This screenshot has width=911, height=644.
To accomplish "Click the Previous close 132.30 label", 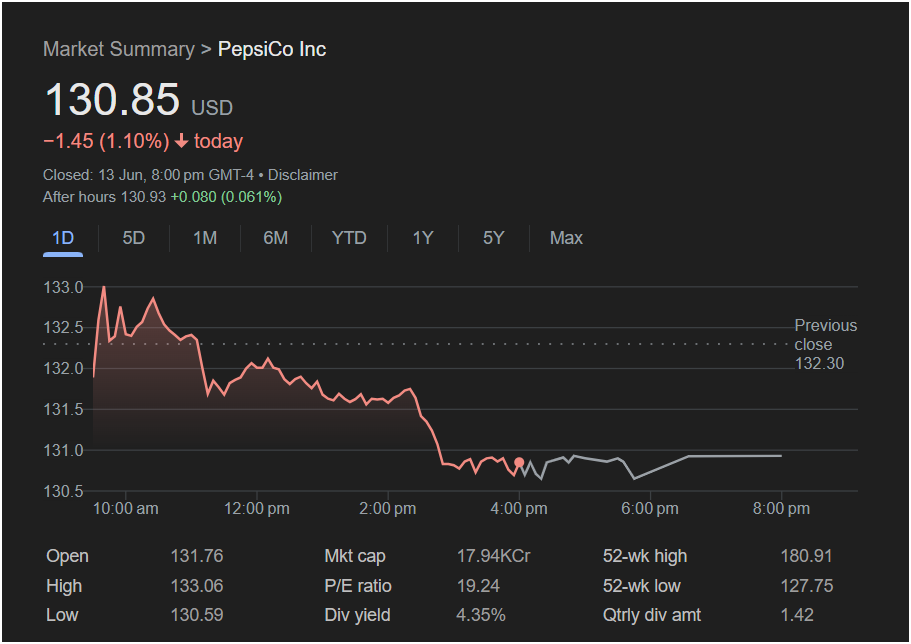I will tap(826, 344).
